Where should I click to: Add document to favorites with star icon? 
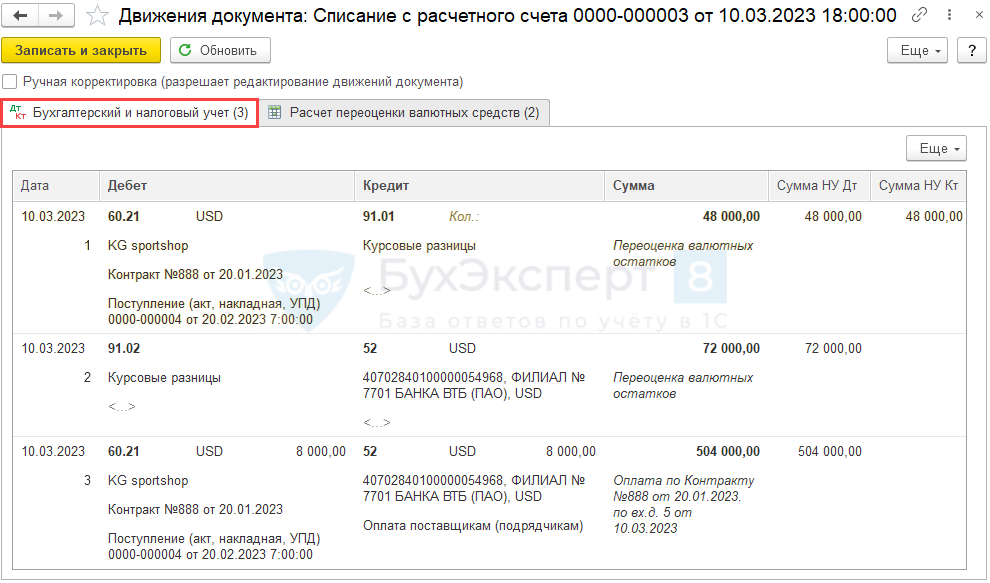(97, 16)
